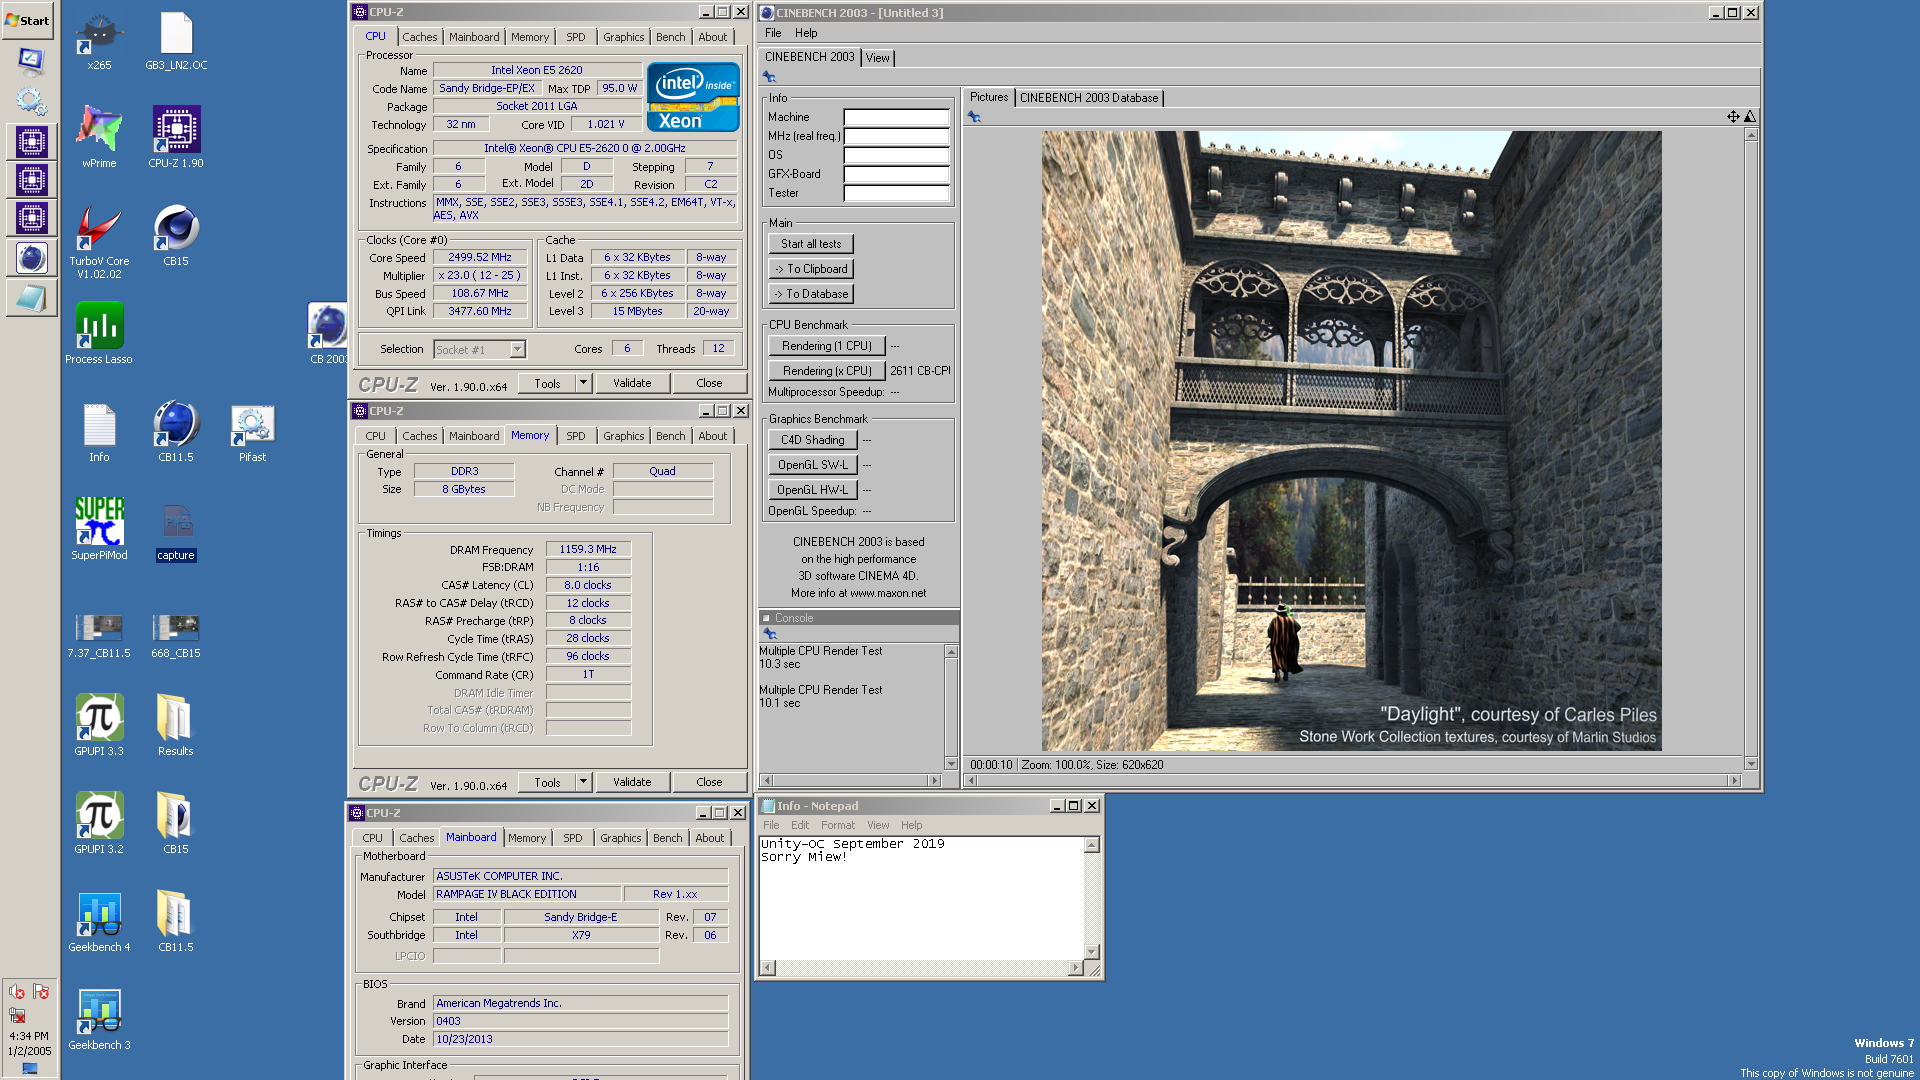Screen dimensions: 1920x1080
Task: Run Rendering (x CPU) benchmark
Action: click(827, 371)
